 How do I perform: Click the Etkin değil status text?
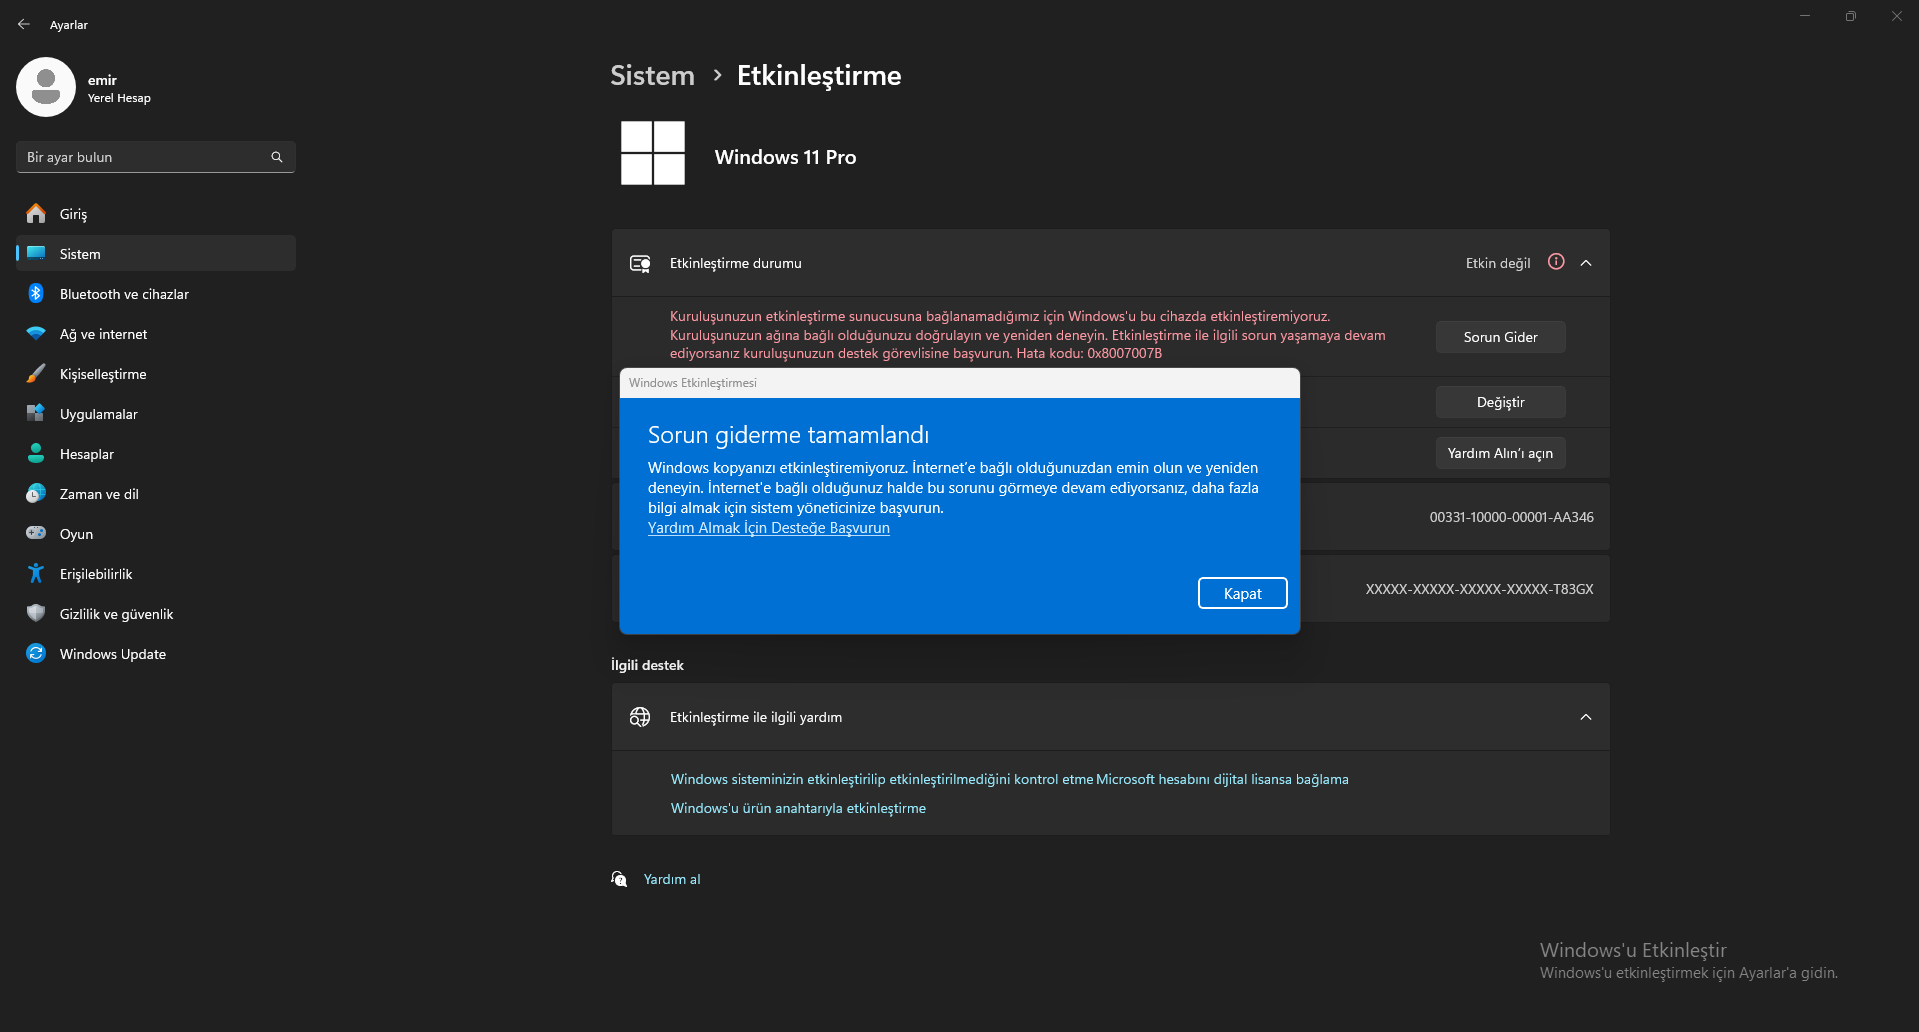pyautogui.click(x=1498, y=263)
